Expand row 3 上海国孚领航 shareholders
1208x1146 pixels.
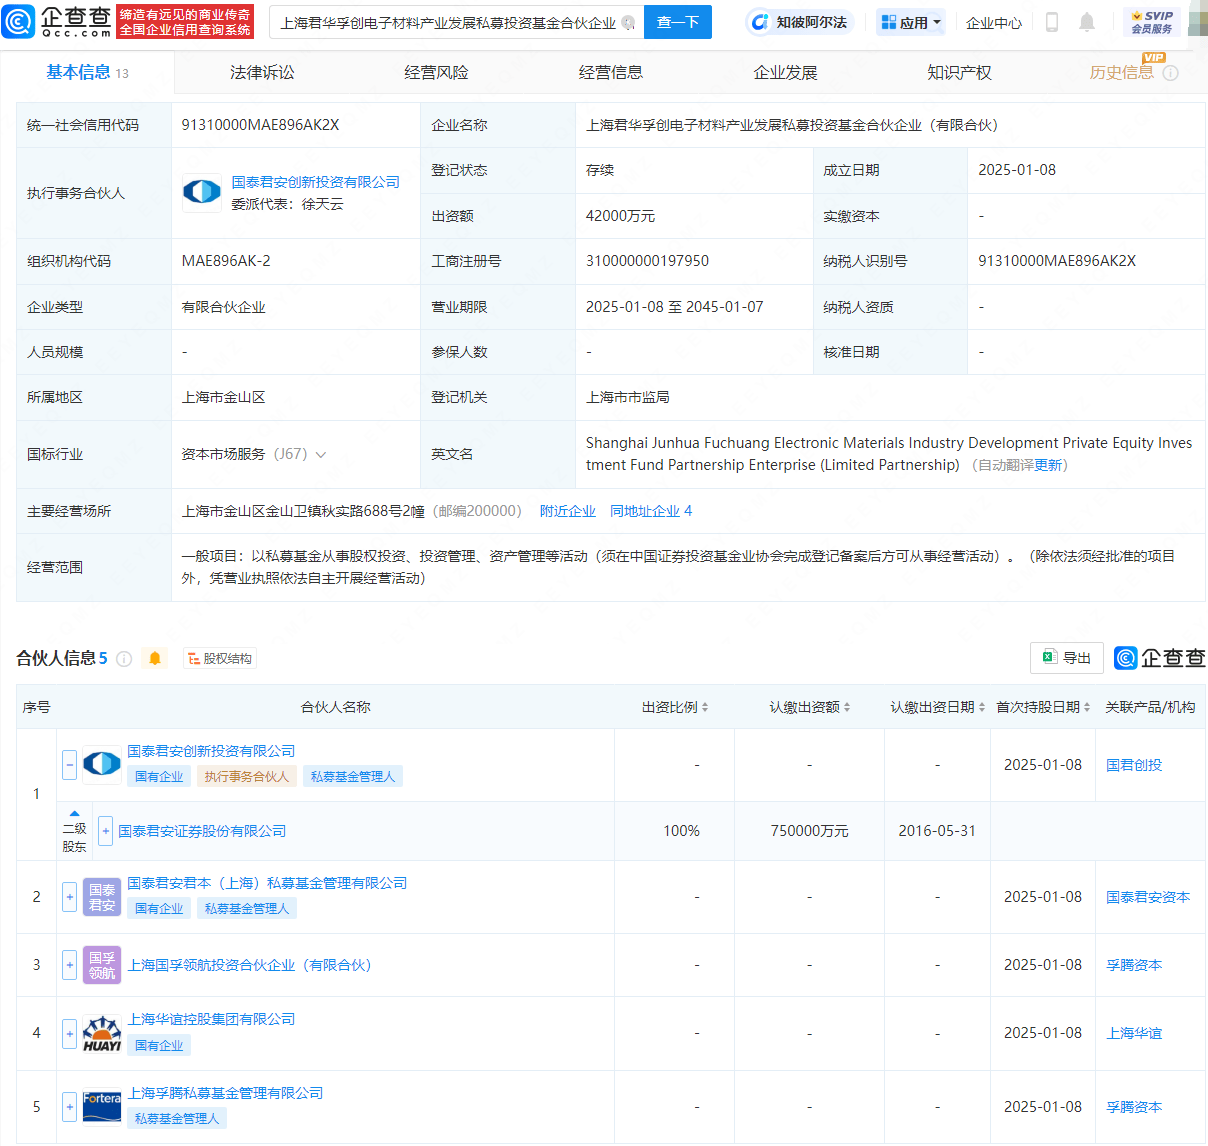coord(70,965)
